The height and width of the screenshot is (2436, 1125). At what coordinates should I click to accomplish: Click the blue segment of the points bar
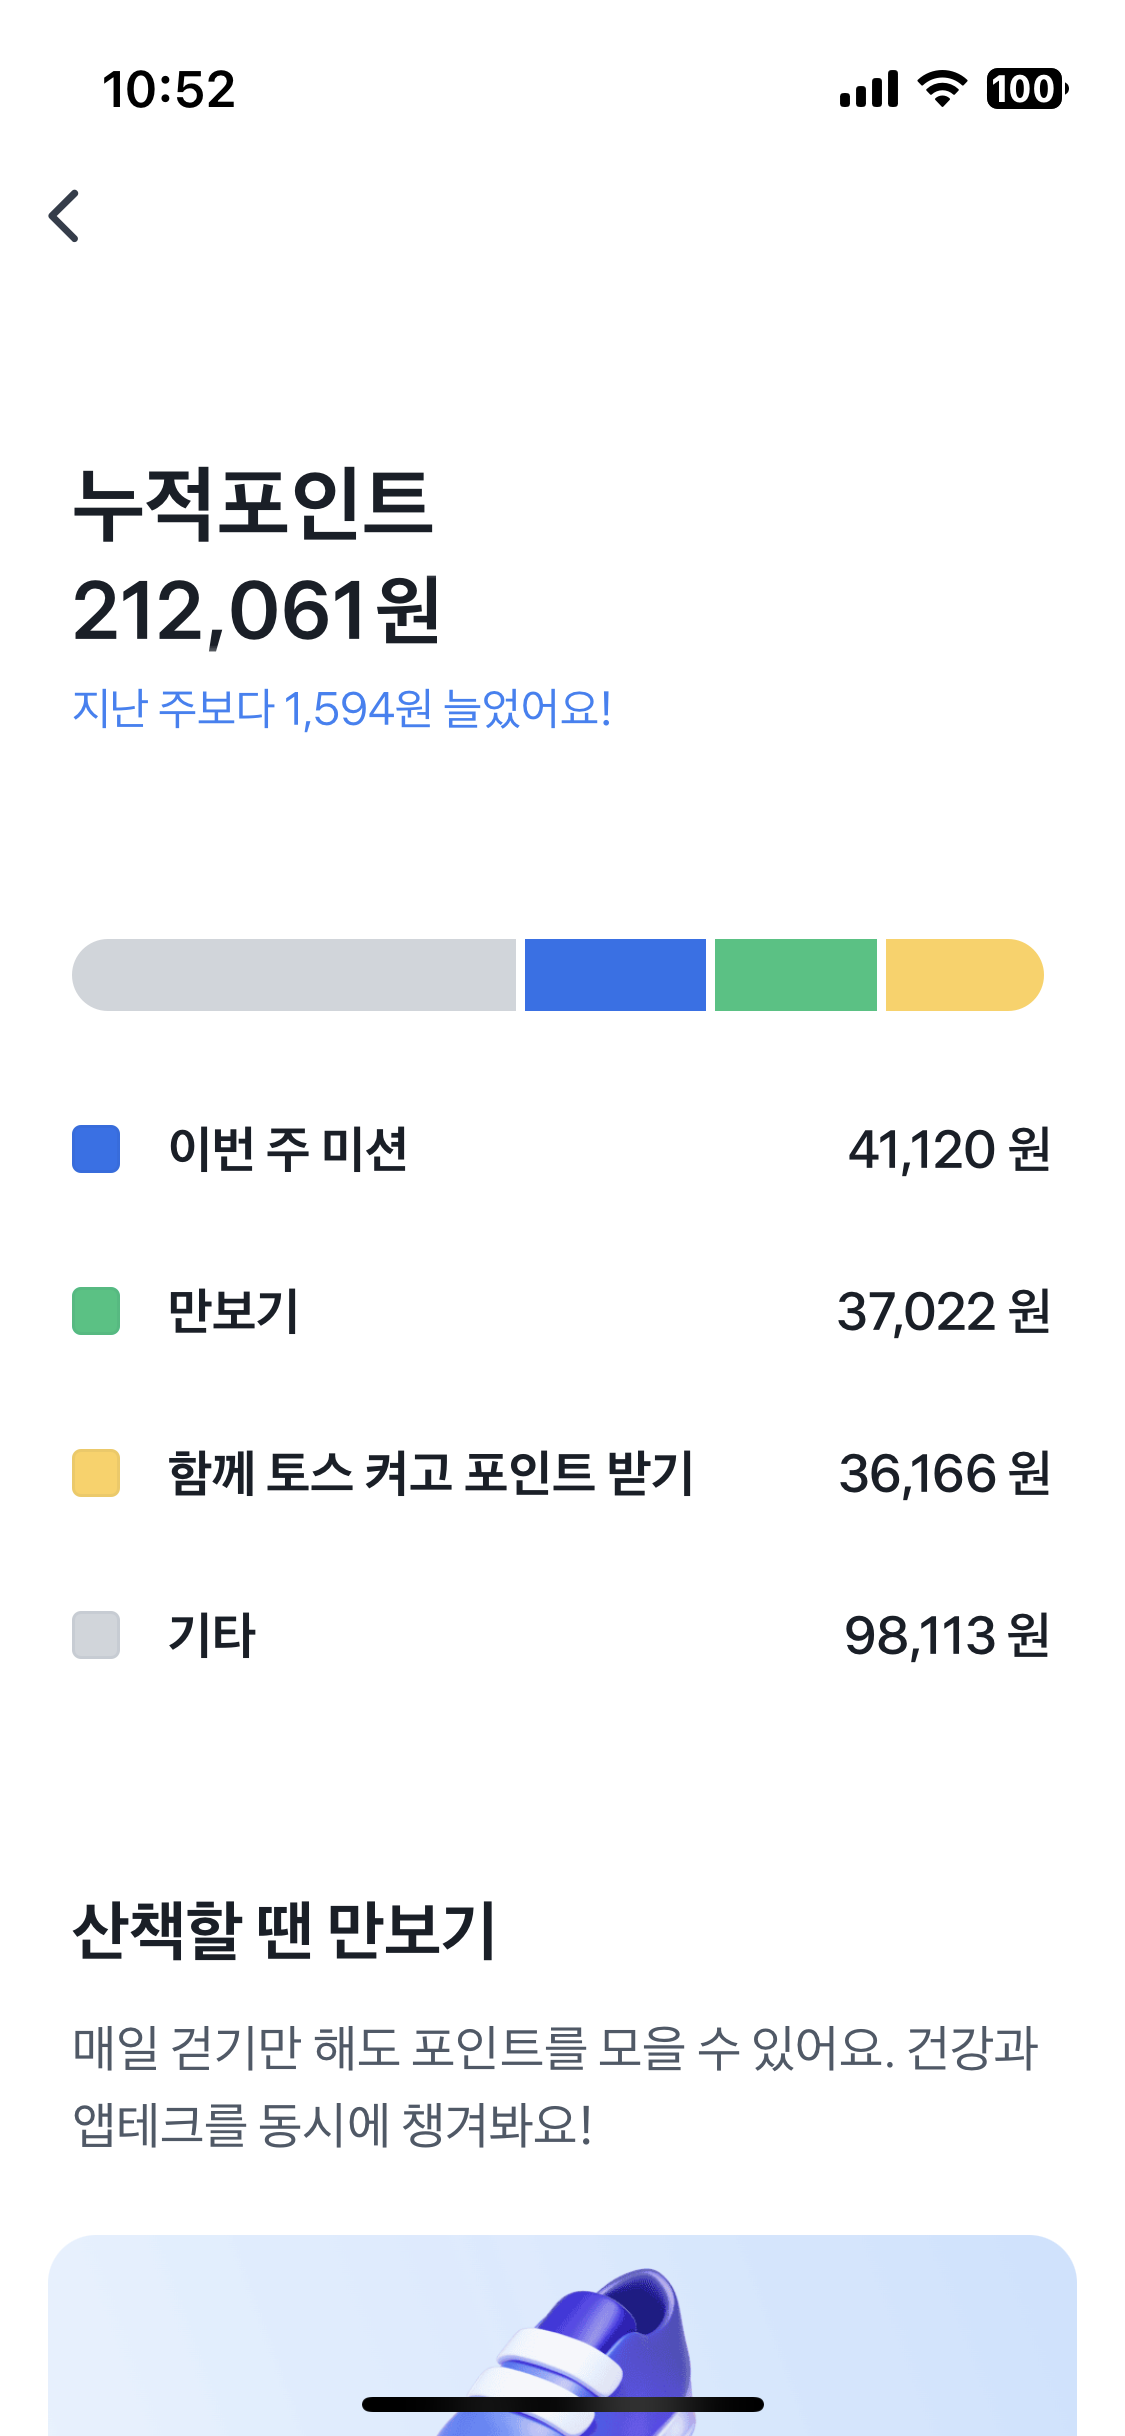pyautogui.click(x=615, y=975)
